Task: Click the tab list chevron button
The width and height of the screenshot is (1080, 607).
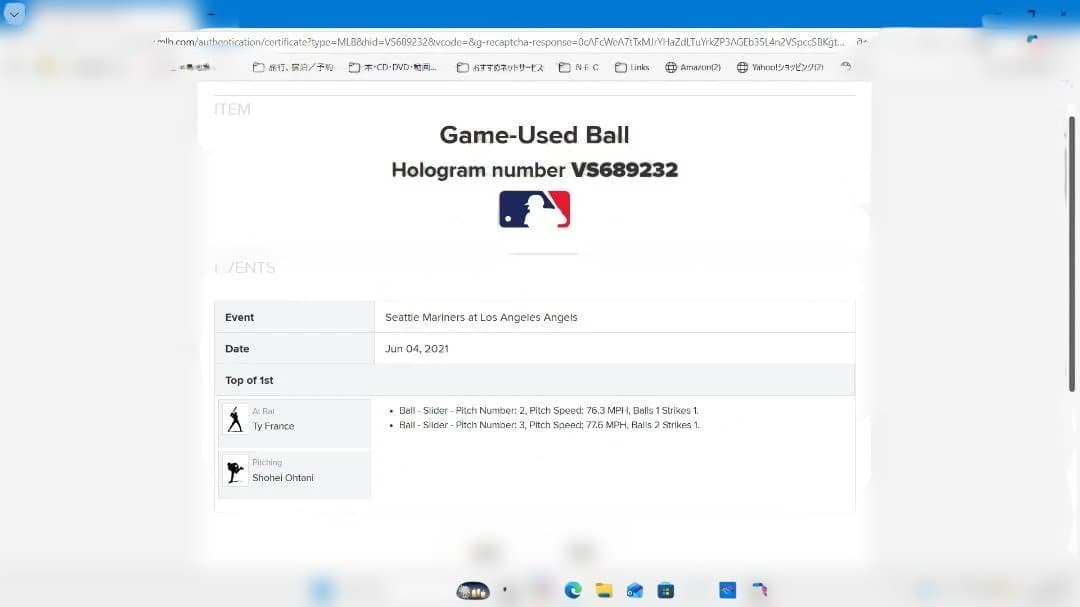Action: pos(14,14)
